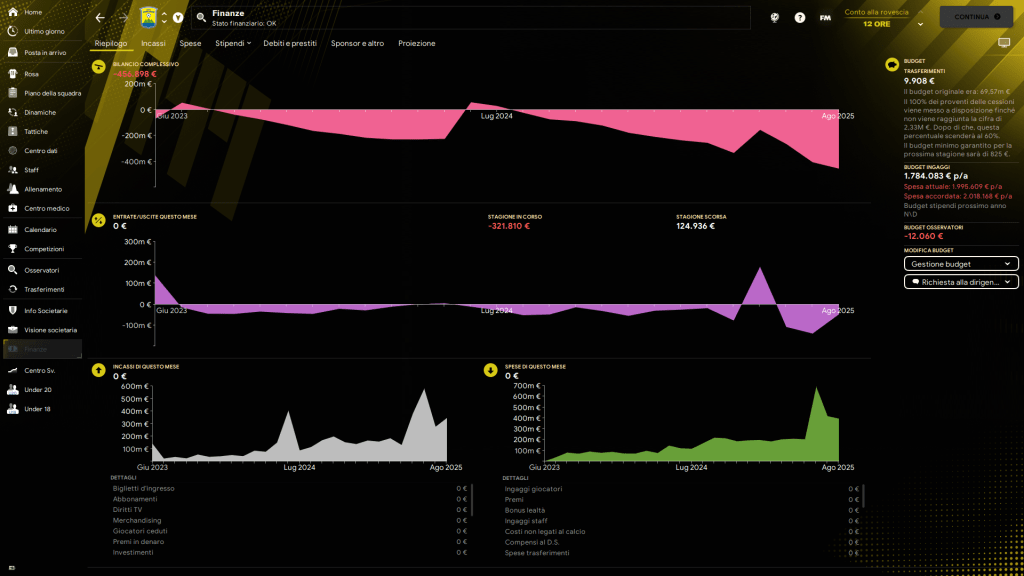Open Richiesta alla dirigenza dropdown
The image size is (1024, 576).
point(961,283)
